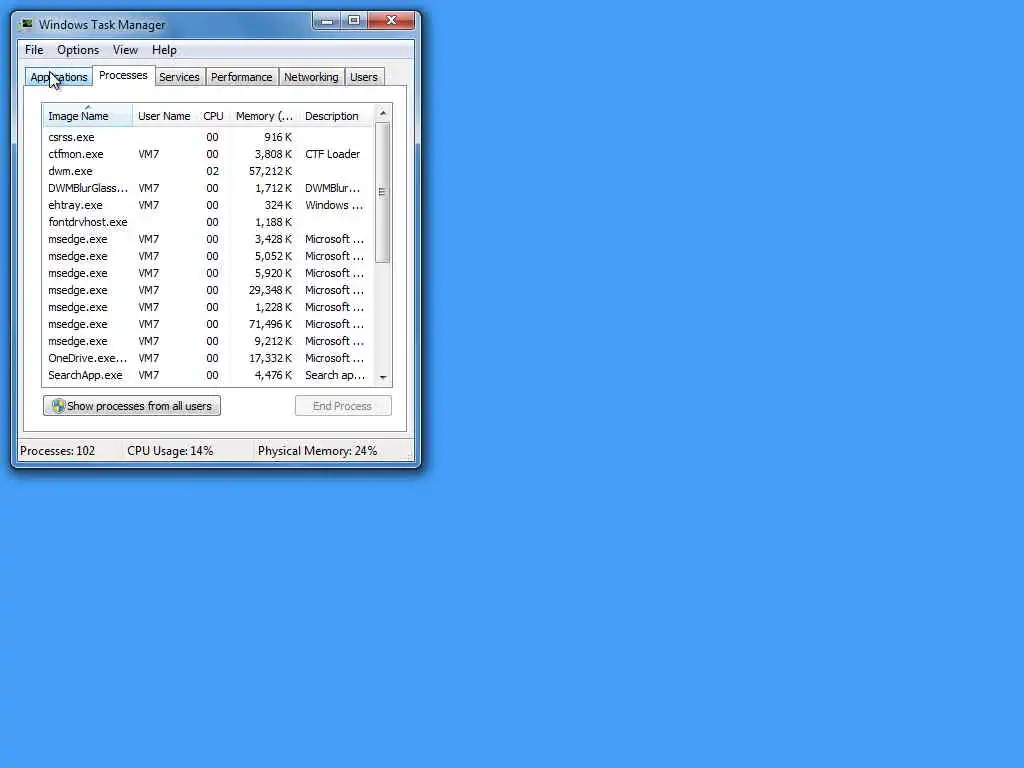Select msedge.exe using 29,348 K memory
The width and height of the screenshot is (1024, 768).
pyautogui.click(x=209, y=290)
